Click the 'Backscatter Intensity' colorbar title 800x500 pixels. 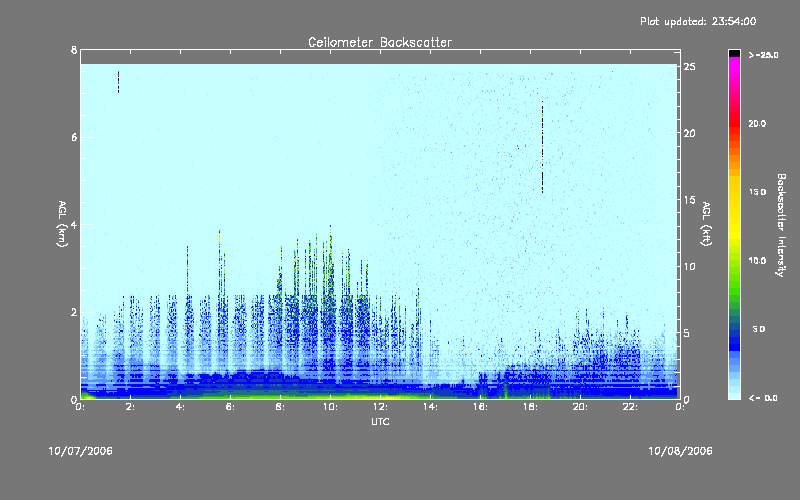point(781,225)
